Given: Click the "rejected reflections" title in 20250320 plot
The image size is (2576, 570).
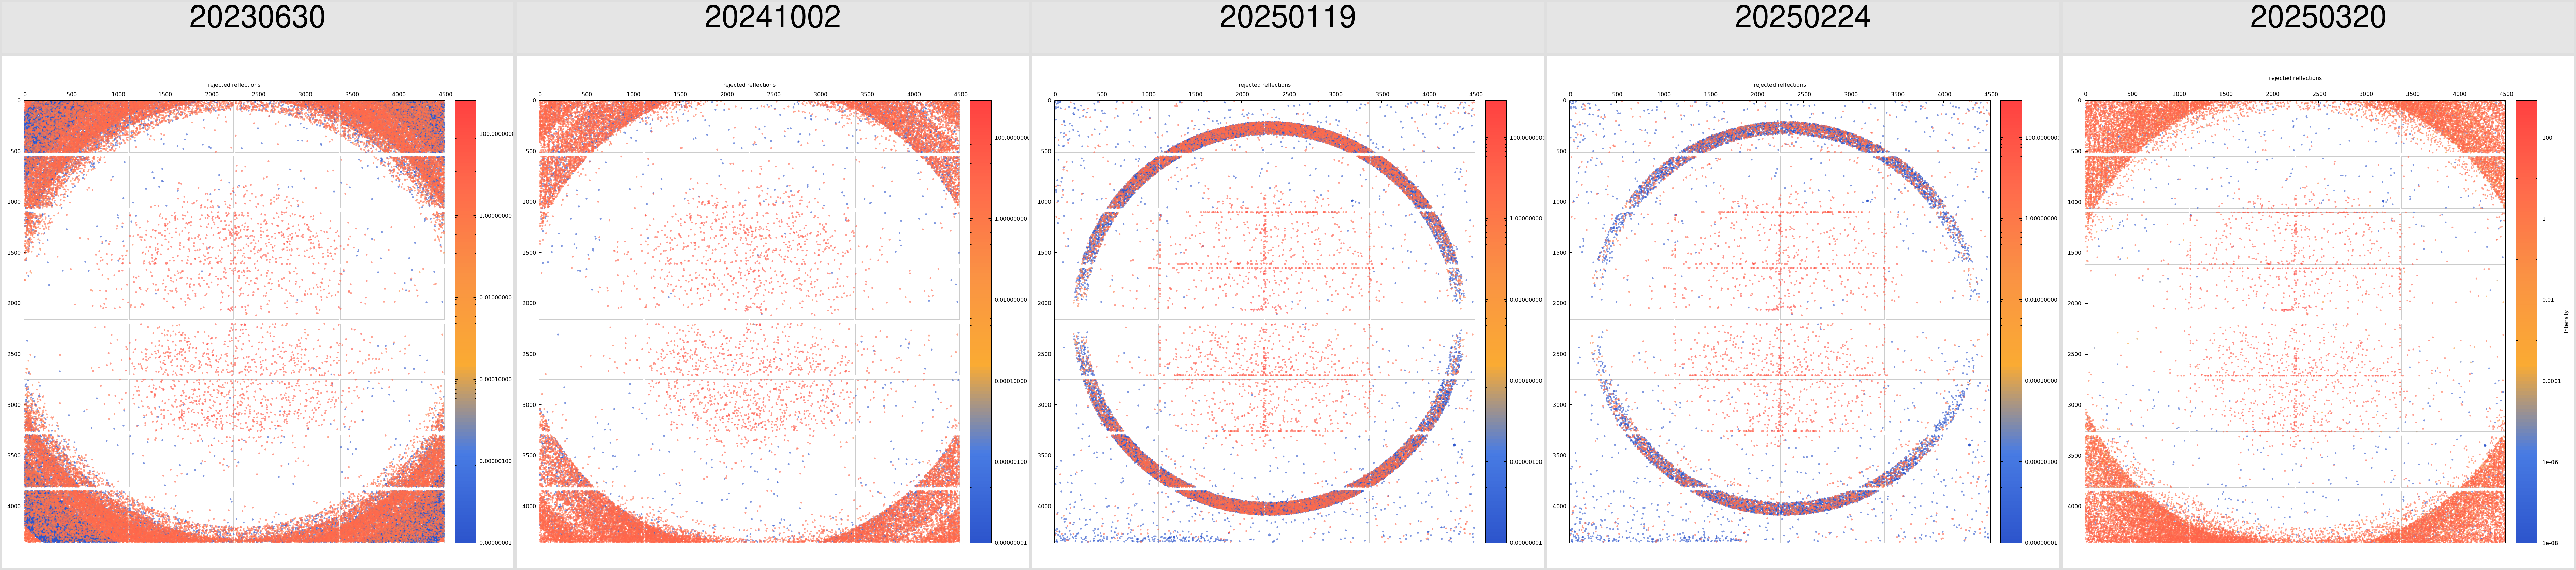Looking at the screenshot, I should (2295, 78).
